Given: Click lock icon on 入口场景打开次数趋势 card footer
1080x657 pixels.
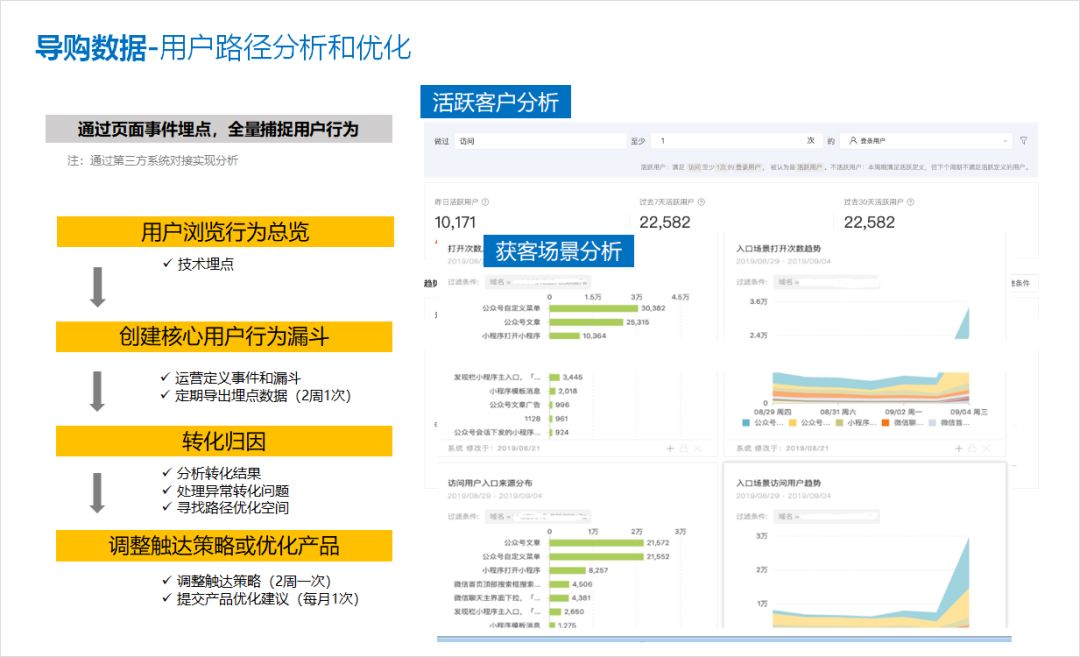Looking at the screenshot, I should pyautogui.click(x=972, y=448).
